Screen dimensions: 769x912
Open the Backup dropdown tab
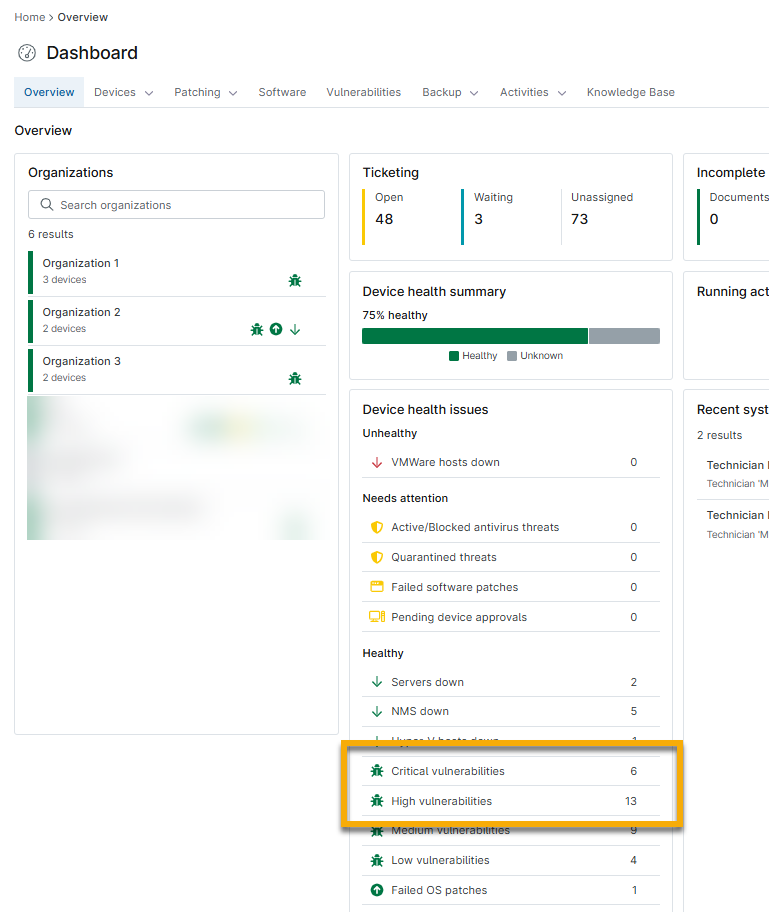tap(450, 92)
